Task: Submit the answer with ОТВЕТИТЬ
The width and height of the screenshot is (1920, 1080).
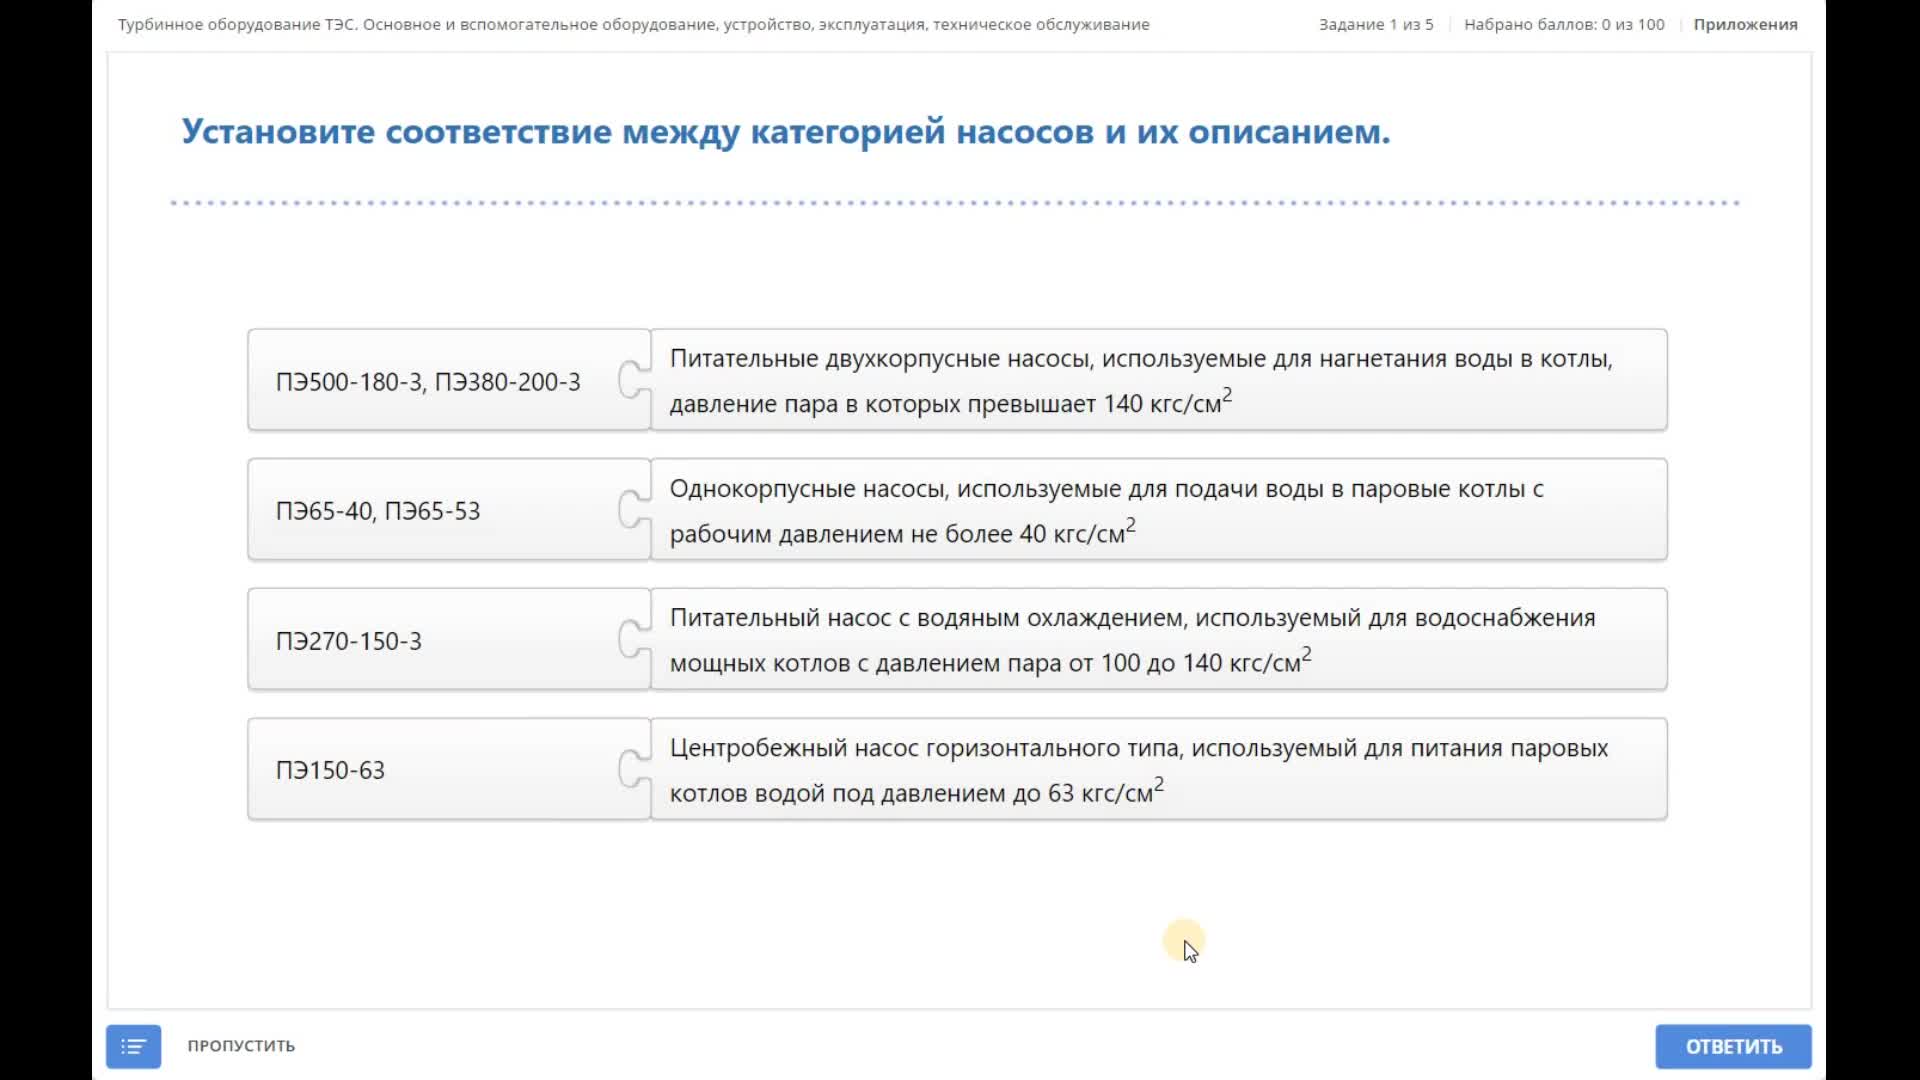Action: point(1733,1046)
